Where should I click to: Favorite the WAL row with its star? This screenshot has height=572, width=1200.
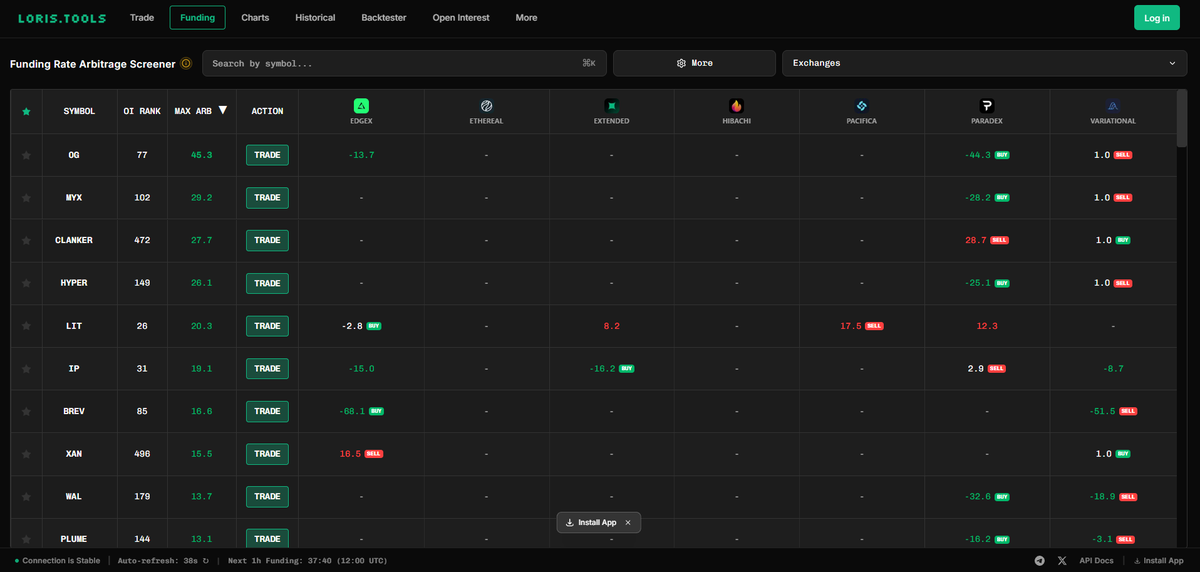[x=26, y=496]
